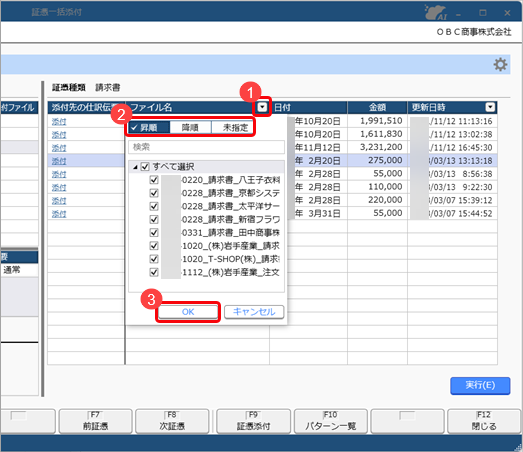
Task: Uncheck the 1020_T-SHOP(株) file checkbox
Action: [154, 259]
